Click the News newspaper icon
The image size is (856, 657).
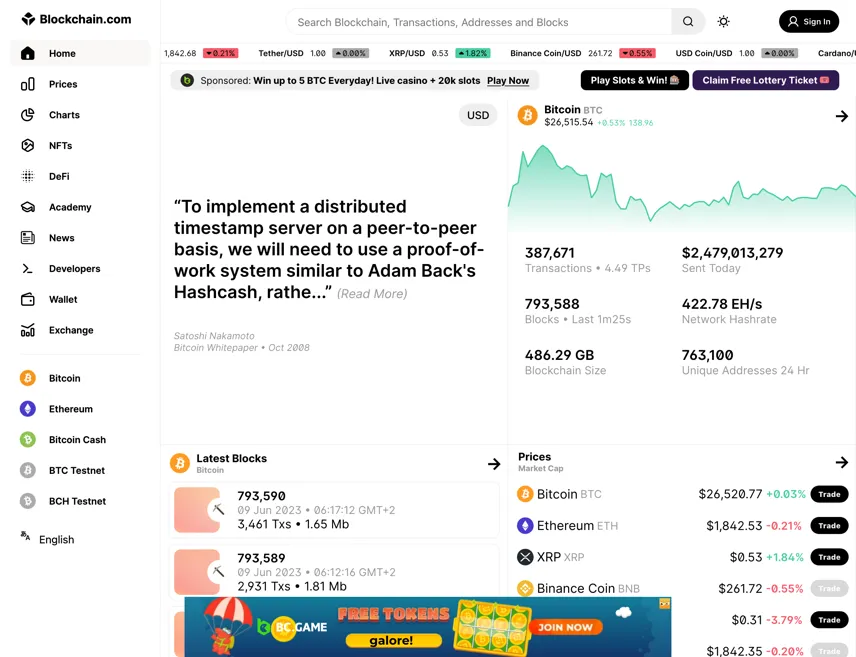click(x=28, y=238)
